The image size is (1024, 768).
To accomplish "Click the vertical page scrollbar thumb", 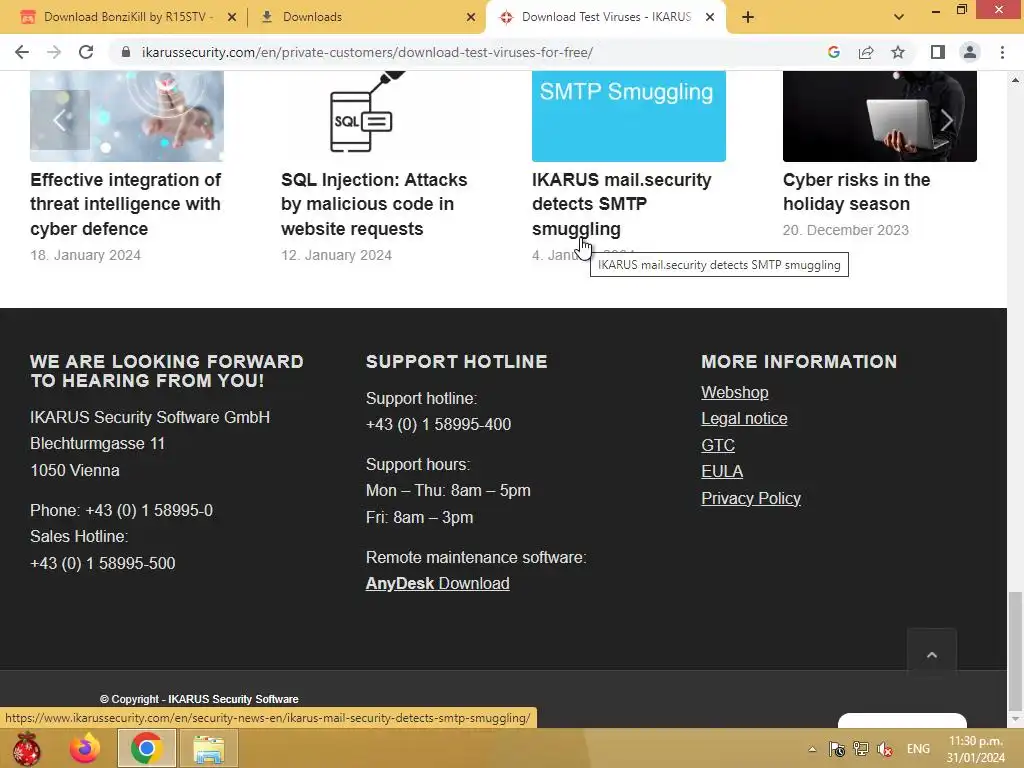I will point(1015,650).
